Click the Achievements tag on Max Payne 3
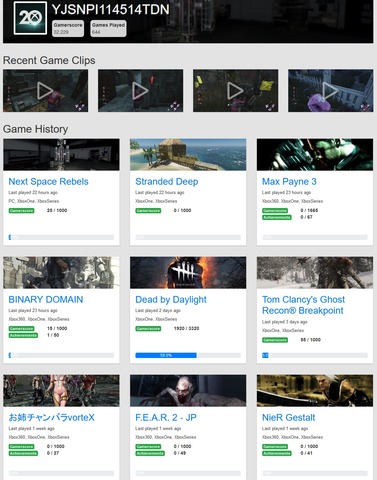 (x=277, y=217)
